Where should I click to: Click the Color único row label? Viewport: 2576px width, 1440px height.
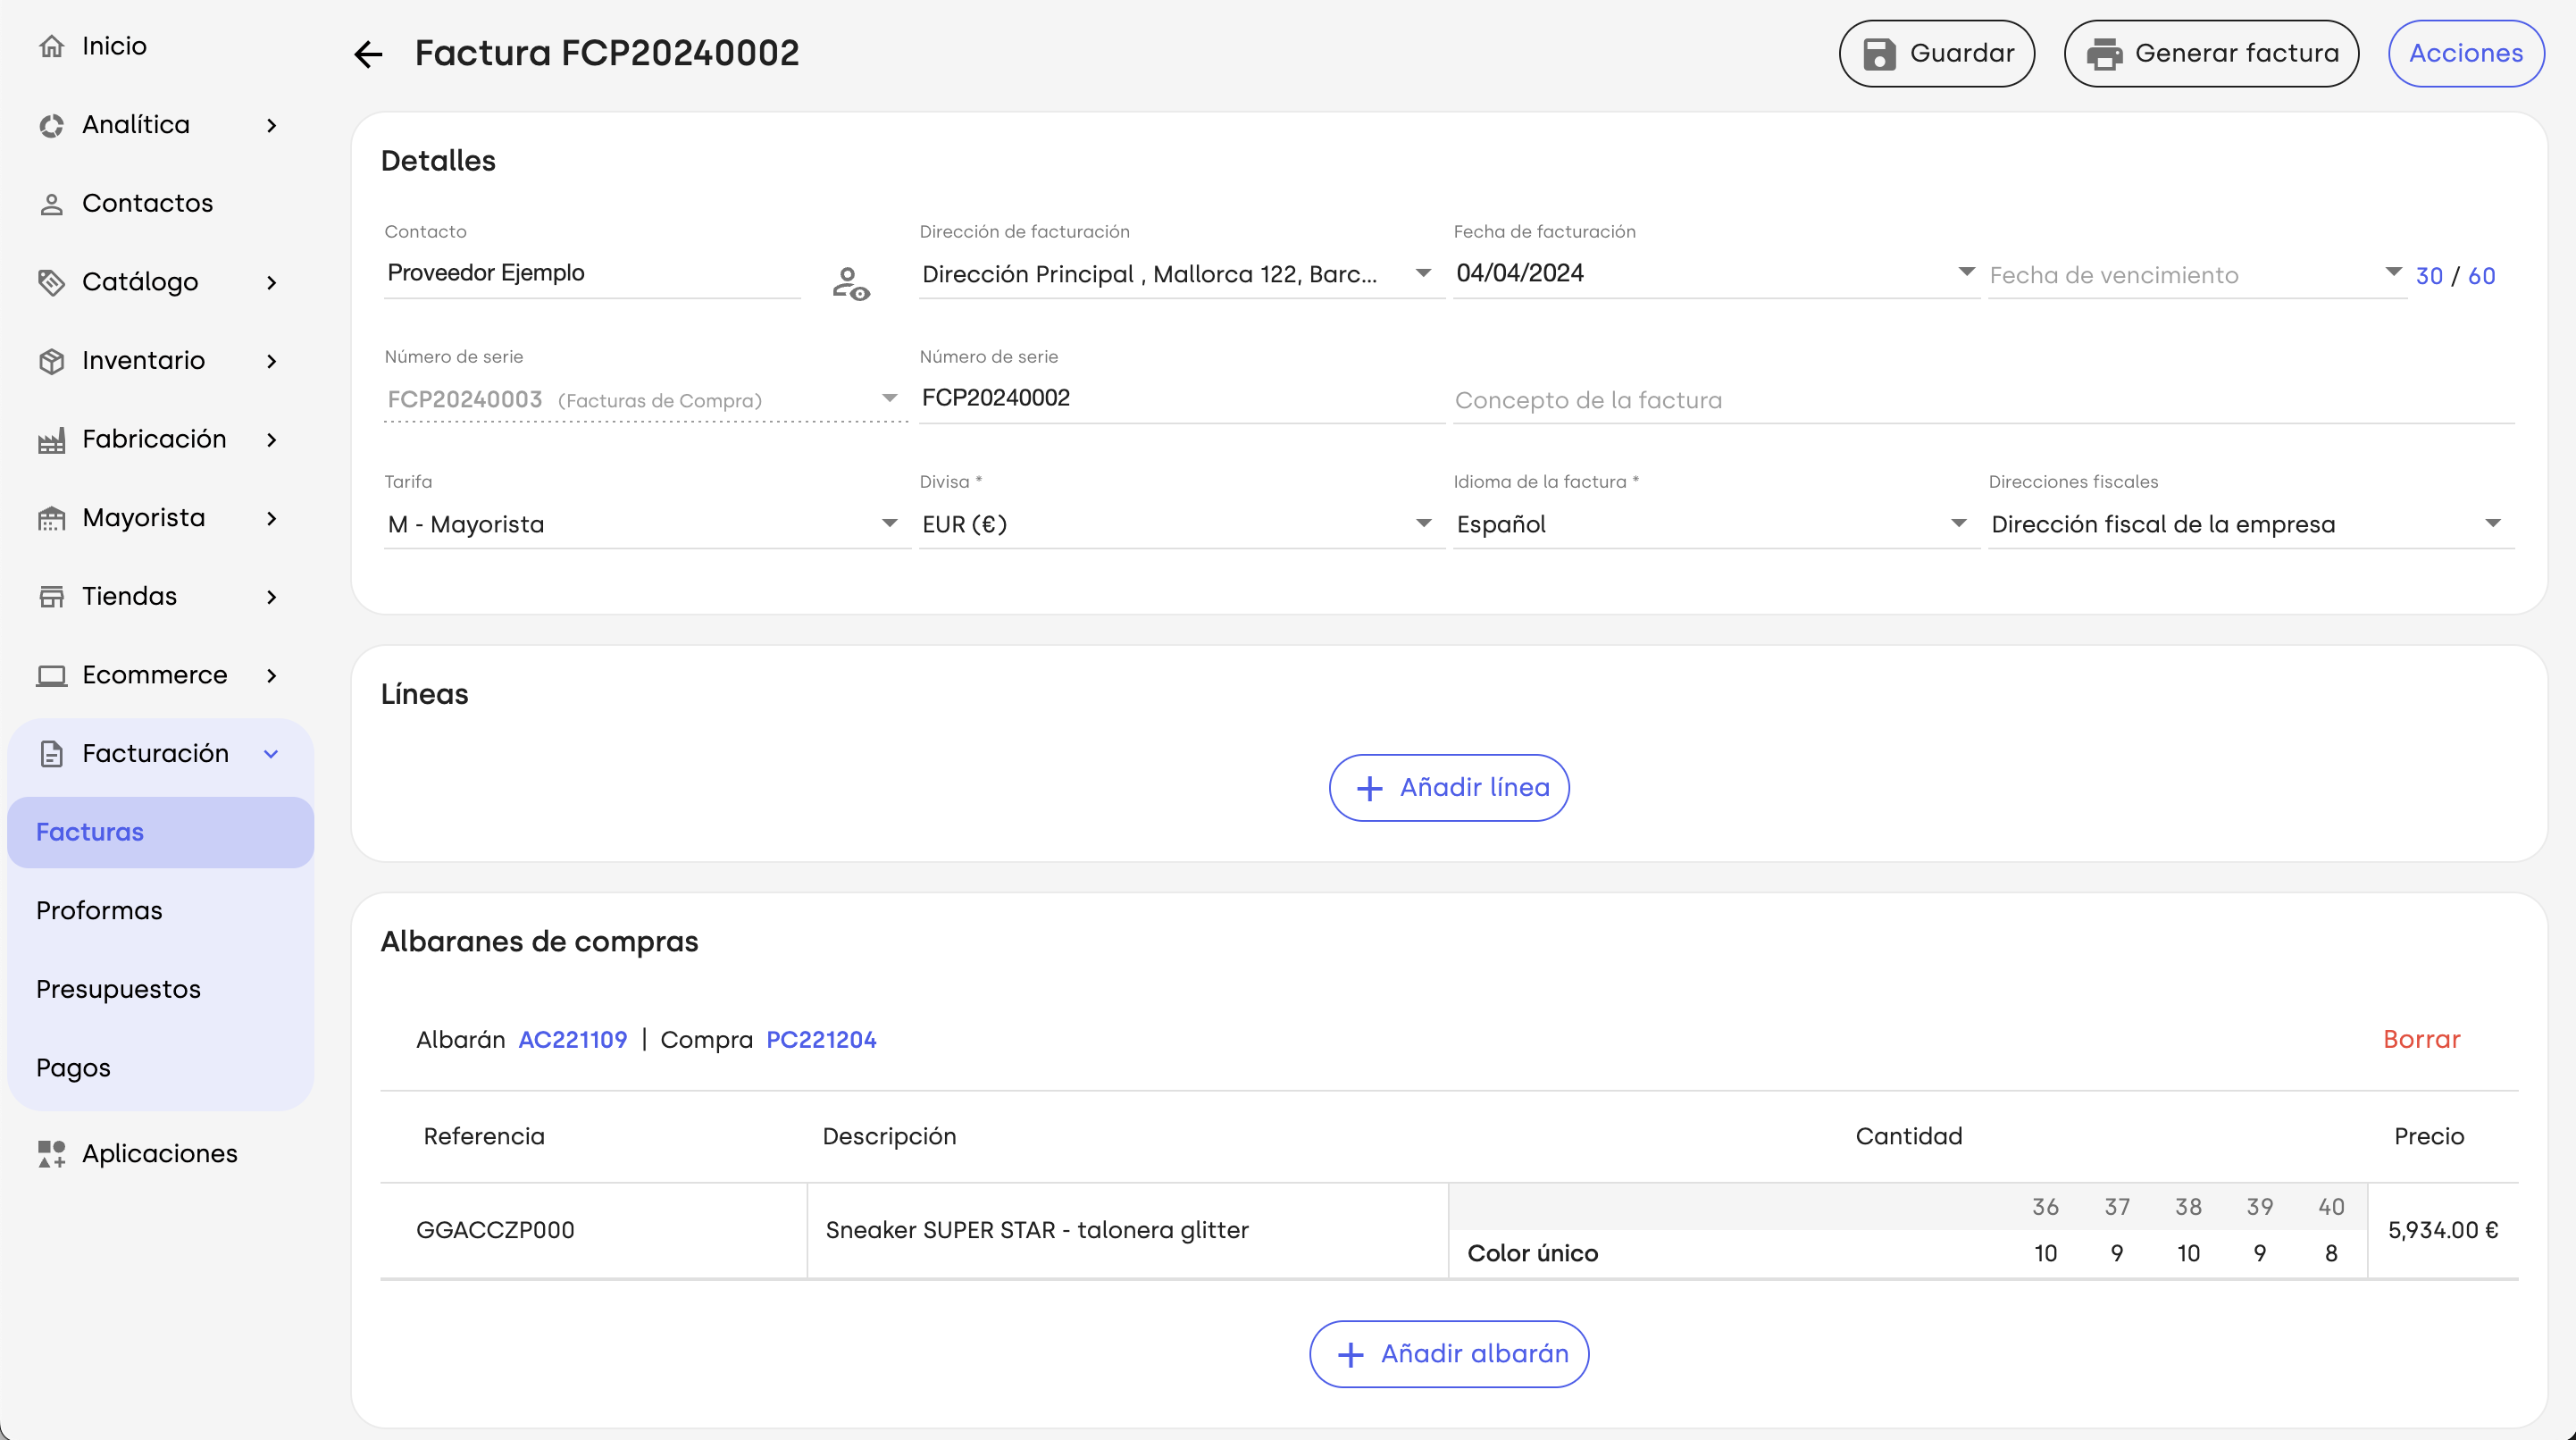1532,1254
